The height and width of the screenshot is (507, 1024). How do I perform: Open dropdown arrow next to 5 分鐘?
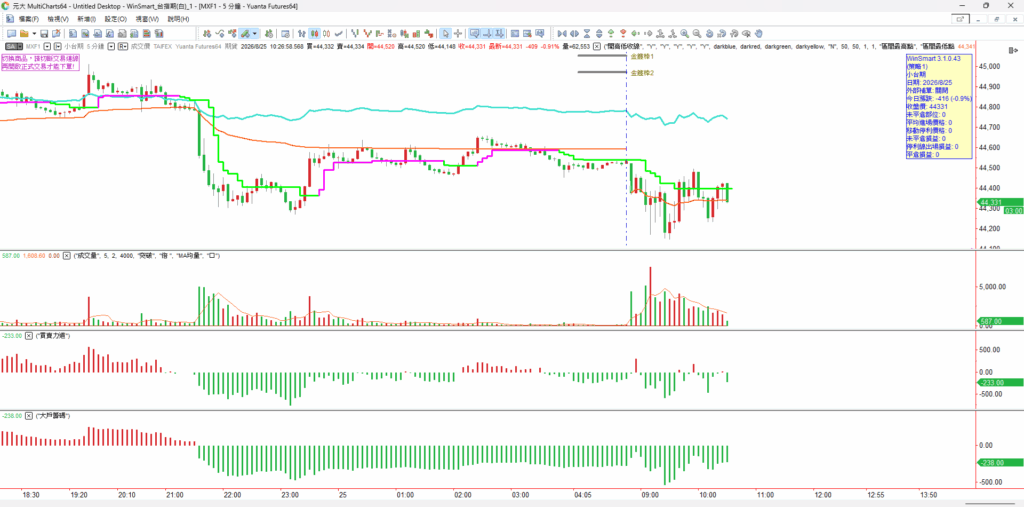tap(112, 46)
